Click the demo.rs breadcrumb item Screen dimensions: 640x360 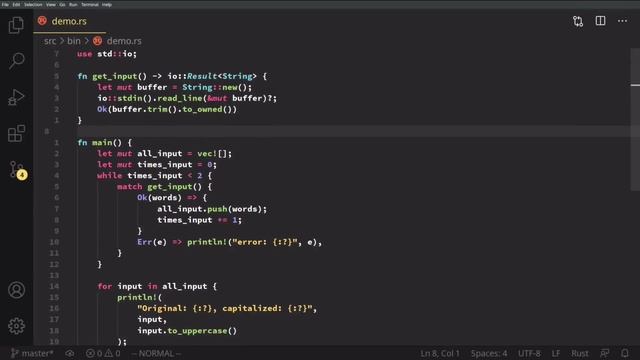click(x=124, y=41)
